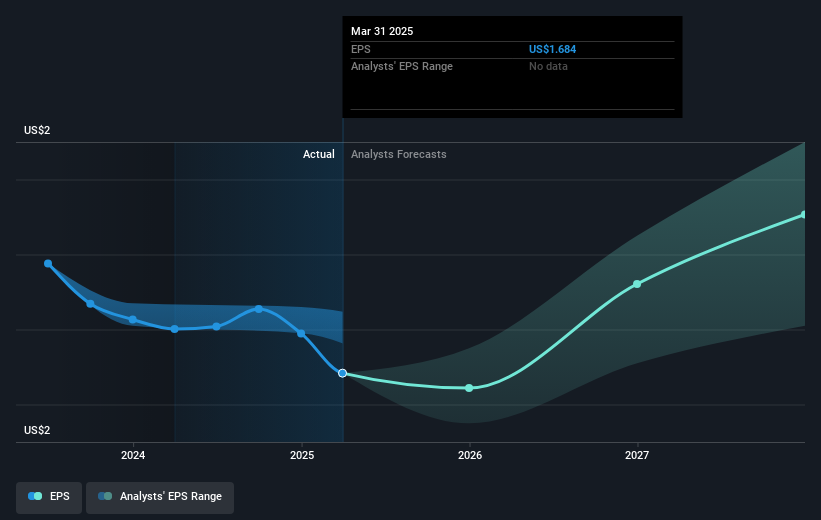821x520 pixels.
Task: Click the 2025 x-axis label
Action: [x=302, y=456]
